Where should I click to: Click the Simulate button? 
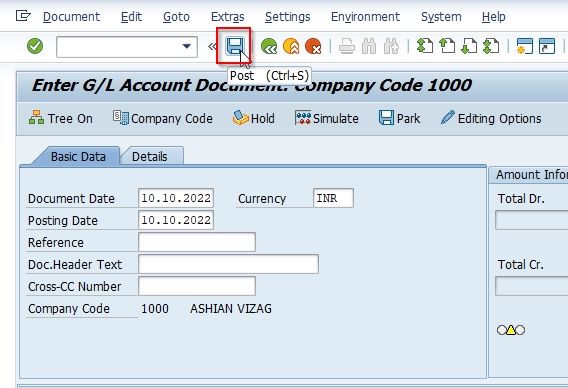point(327,118)
